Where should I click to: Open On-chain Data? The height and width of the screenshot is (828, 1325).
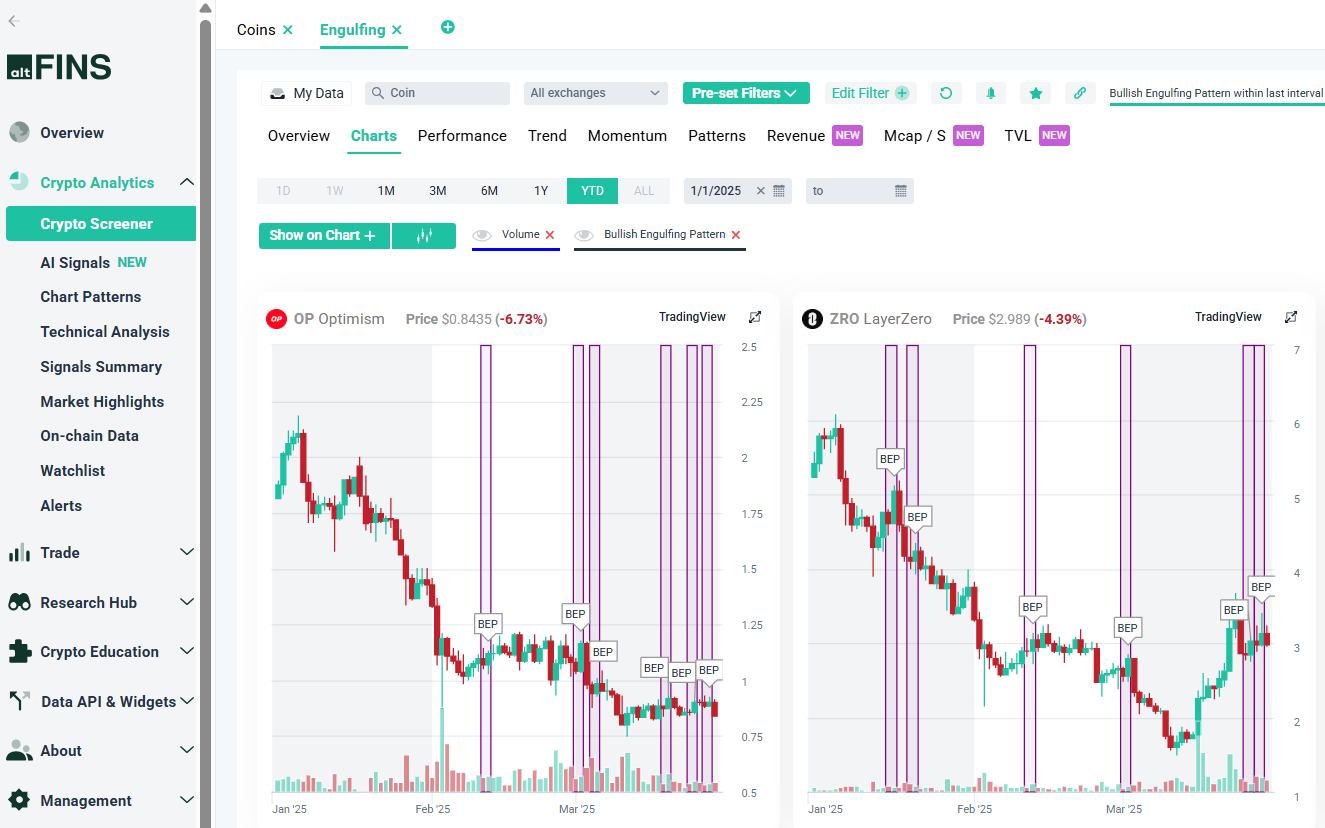90,436
